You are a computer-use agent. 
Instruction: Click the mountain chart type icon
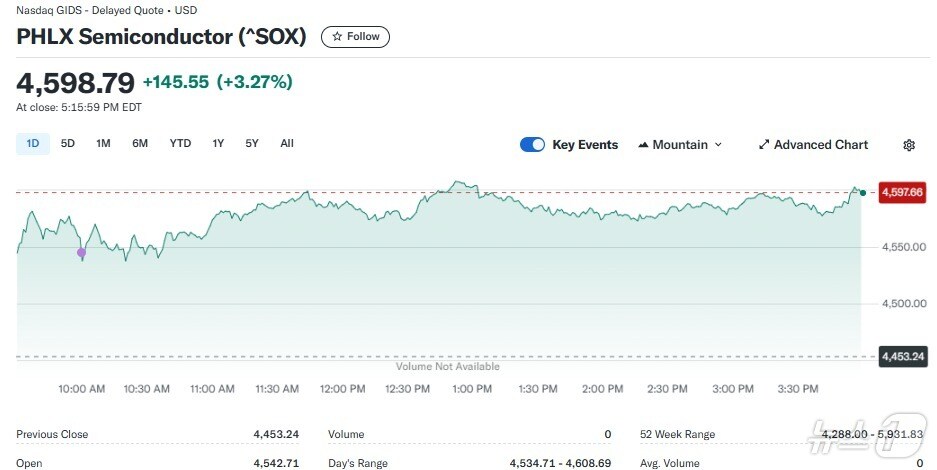tap(643, 145)
